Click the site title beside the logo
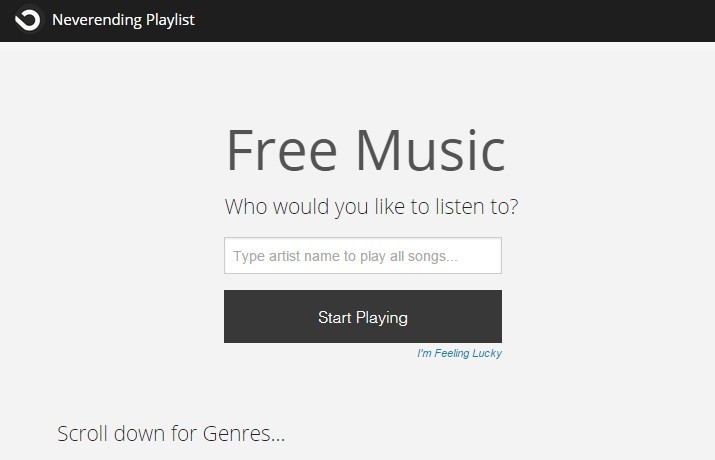Screen dimensions: 715x460 (123, 19)
